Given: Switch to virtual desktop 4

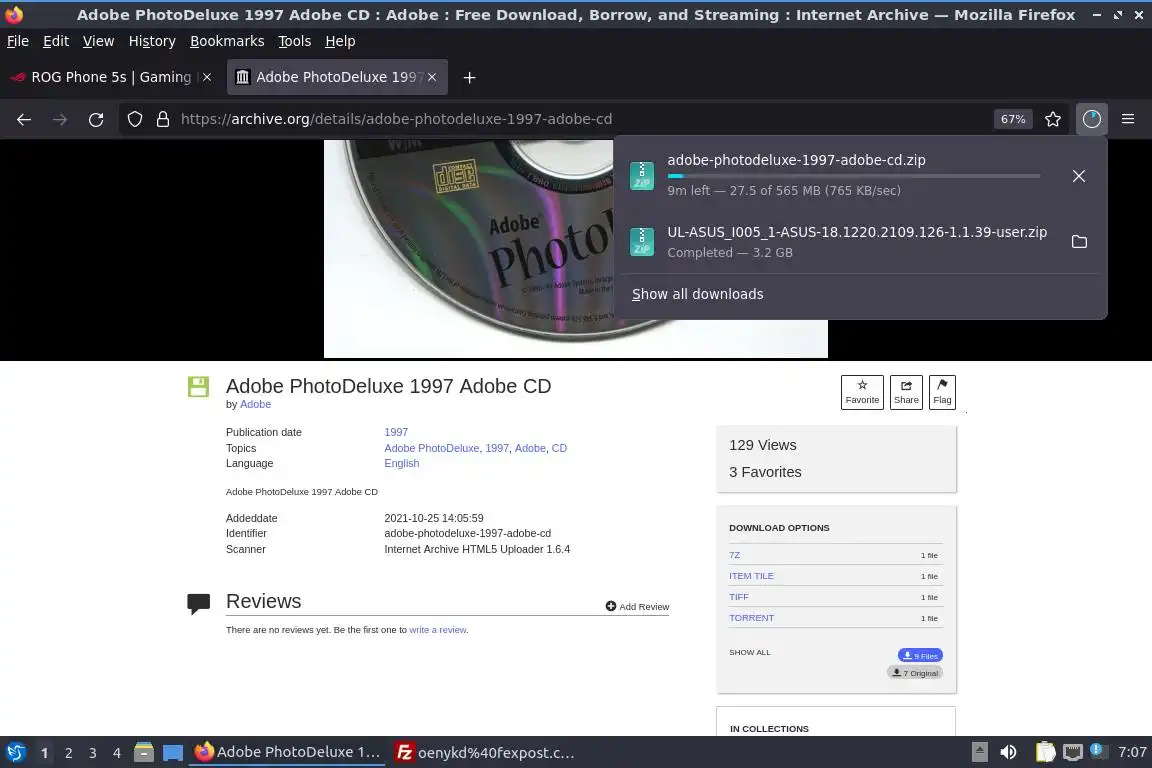Looking at the screenshot, I should [x=117, y=753].
